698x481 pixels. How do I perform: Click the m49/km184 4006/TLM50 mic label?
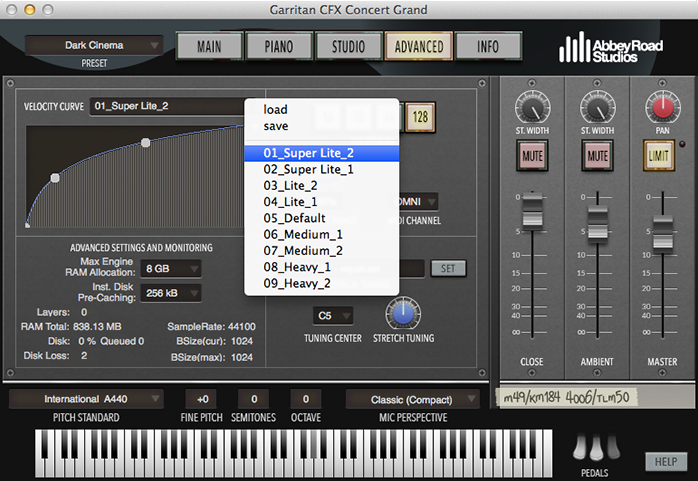click(566, 397)
